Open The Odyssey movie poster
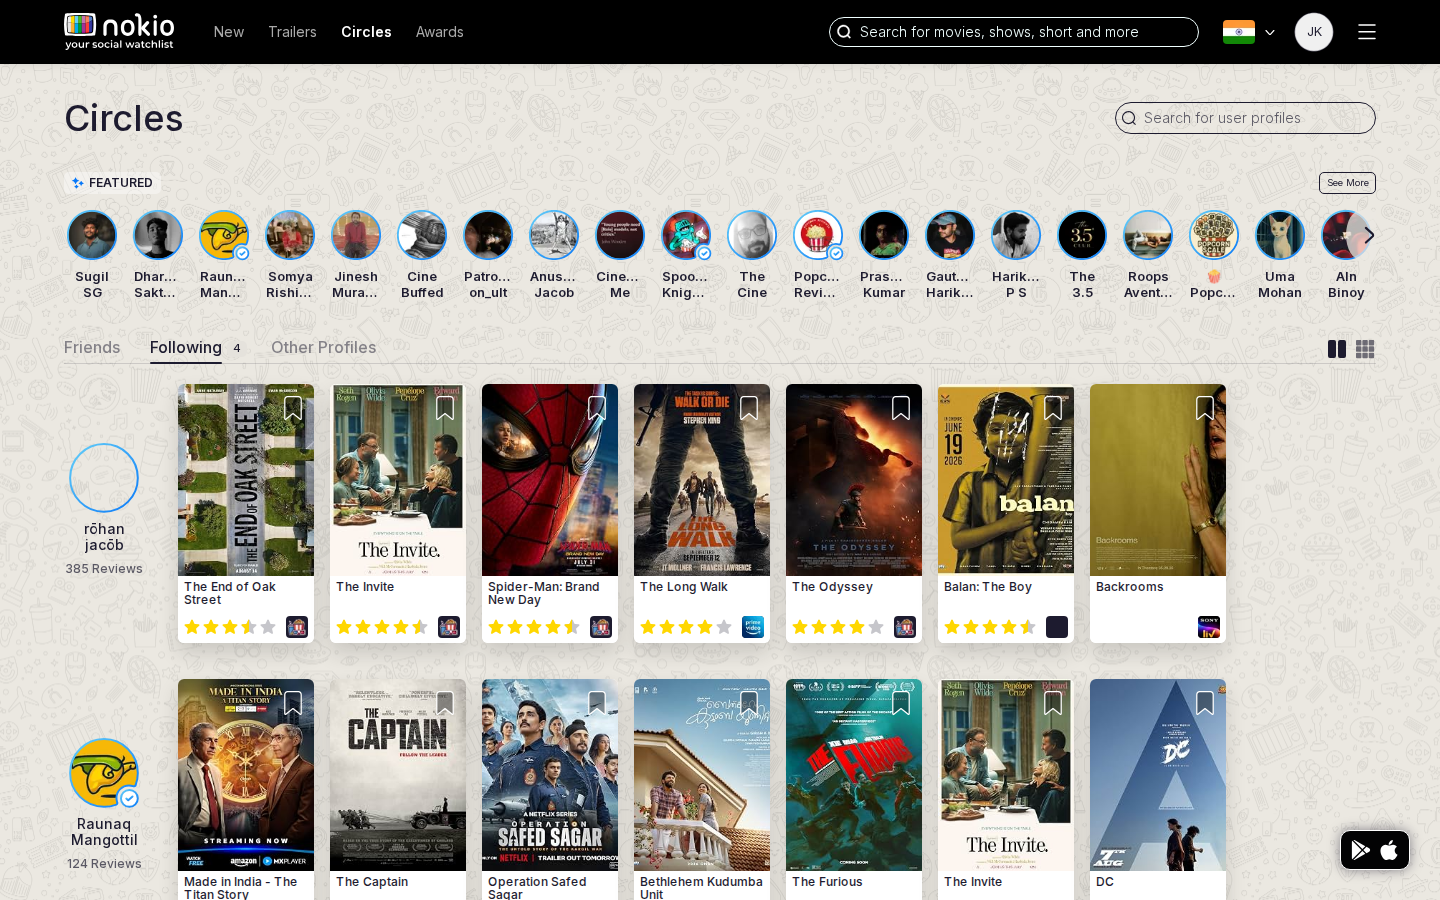The image size is (1440, 900). [x=854, y=480]
